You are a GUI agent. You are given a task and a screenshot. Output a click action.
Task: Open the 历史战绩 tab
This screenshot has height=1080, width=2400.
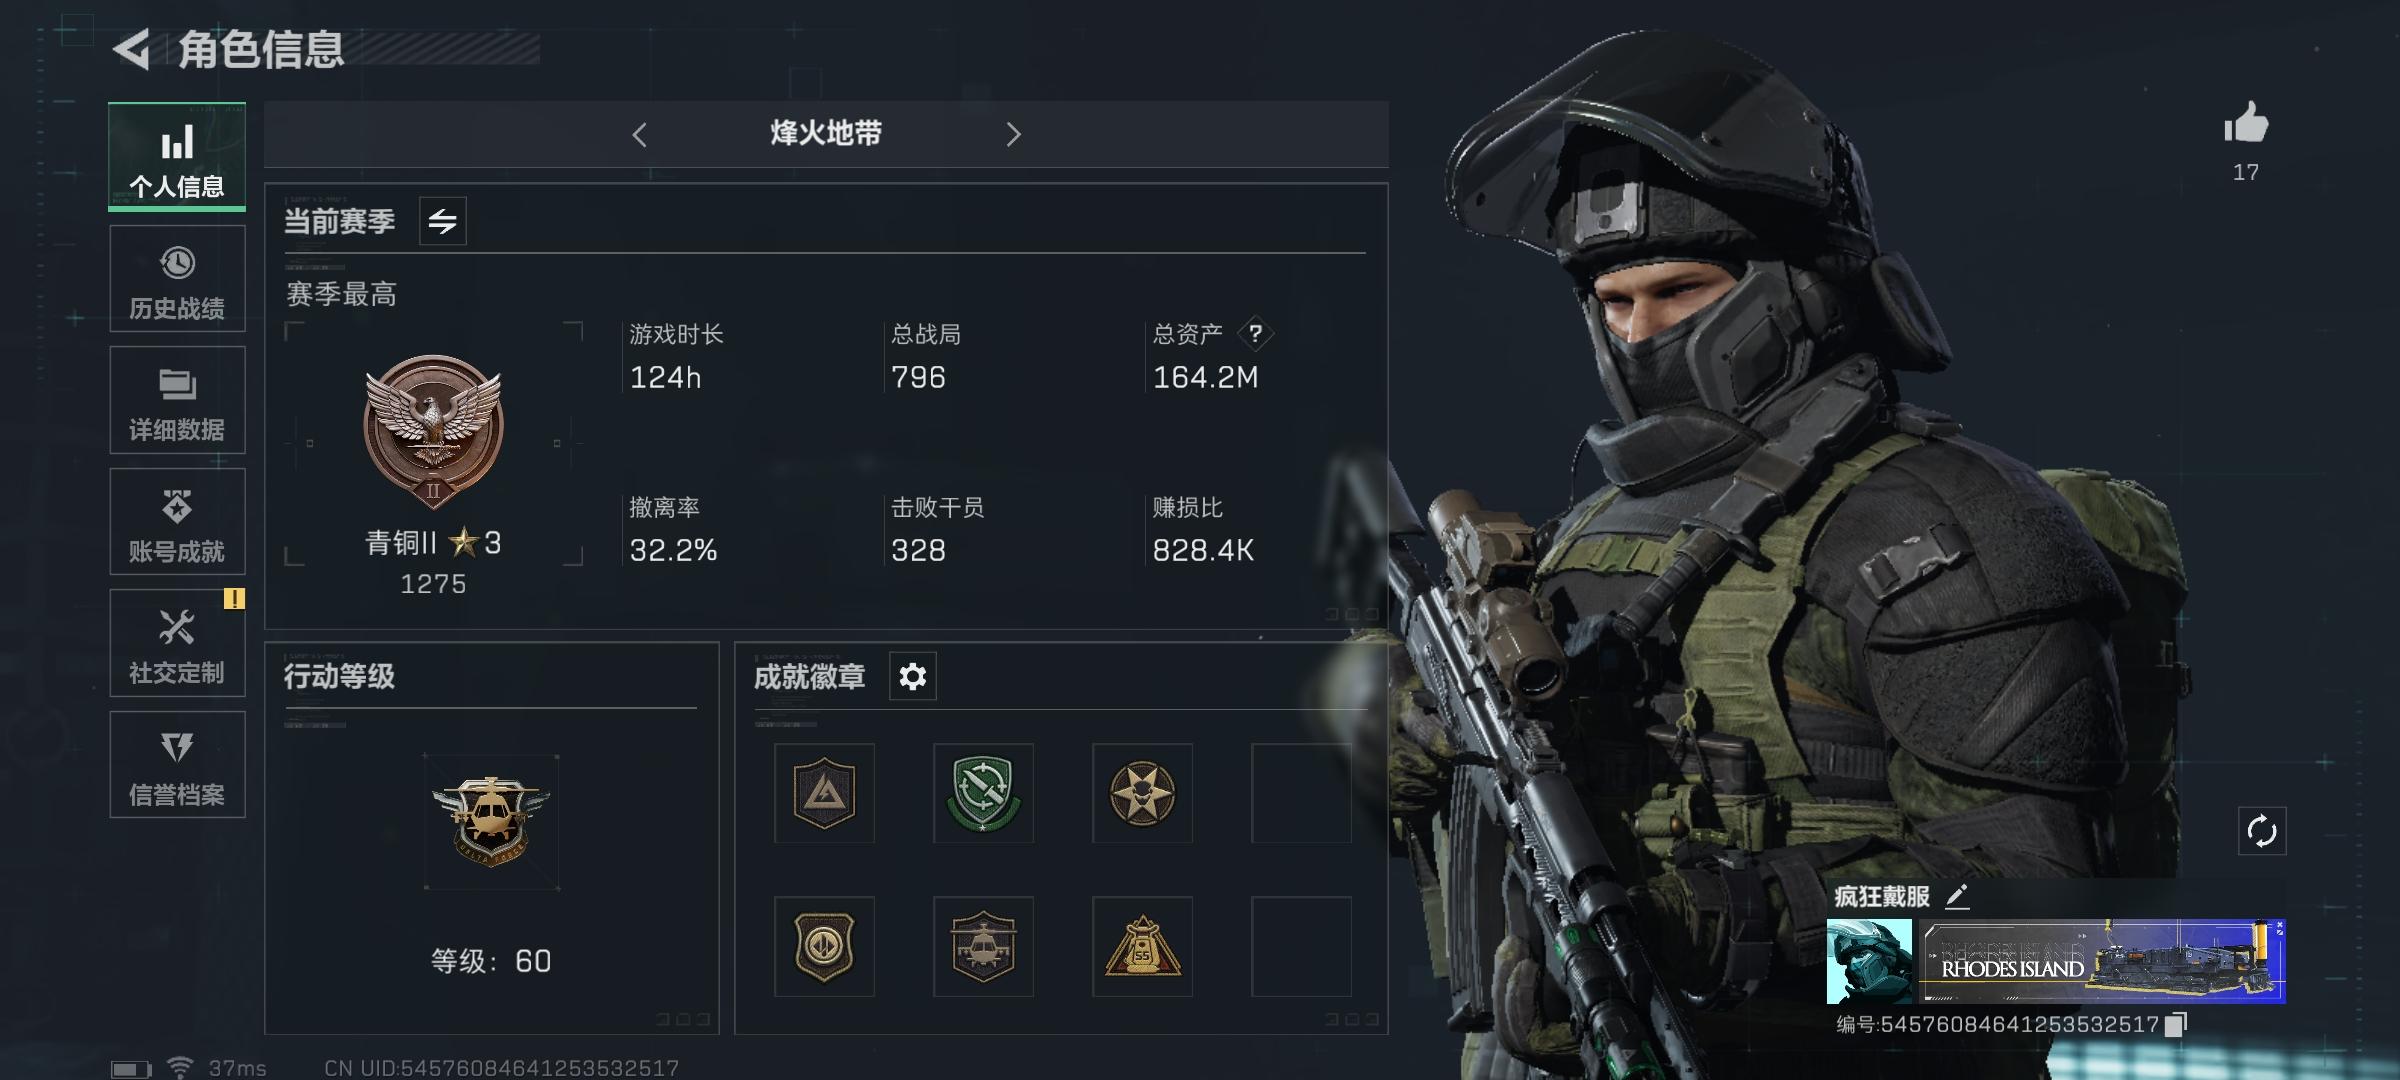click(x=177, y=279)
